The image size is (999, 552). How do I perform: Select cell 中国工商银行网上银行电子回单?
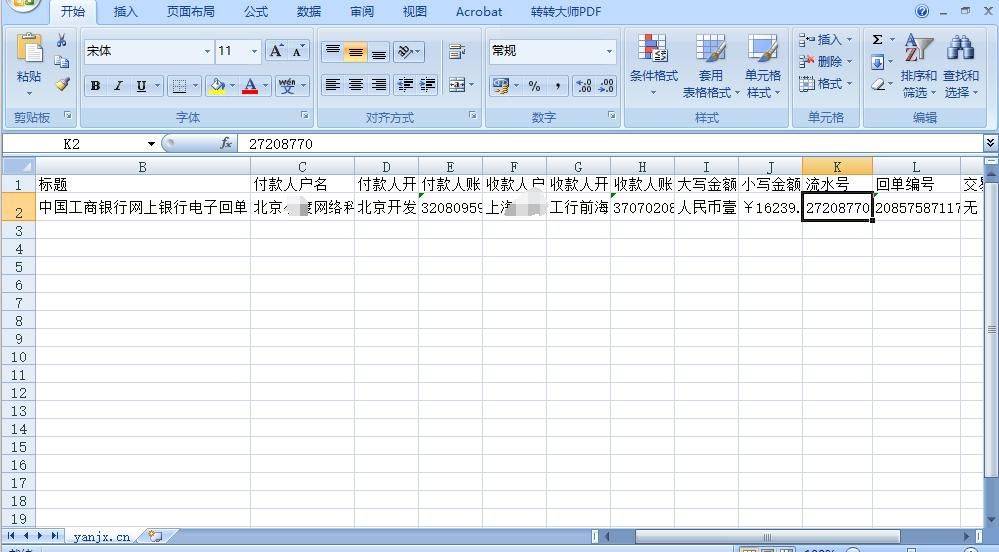143,207
